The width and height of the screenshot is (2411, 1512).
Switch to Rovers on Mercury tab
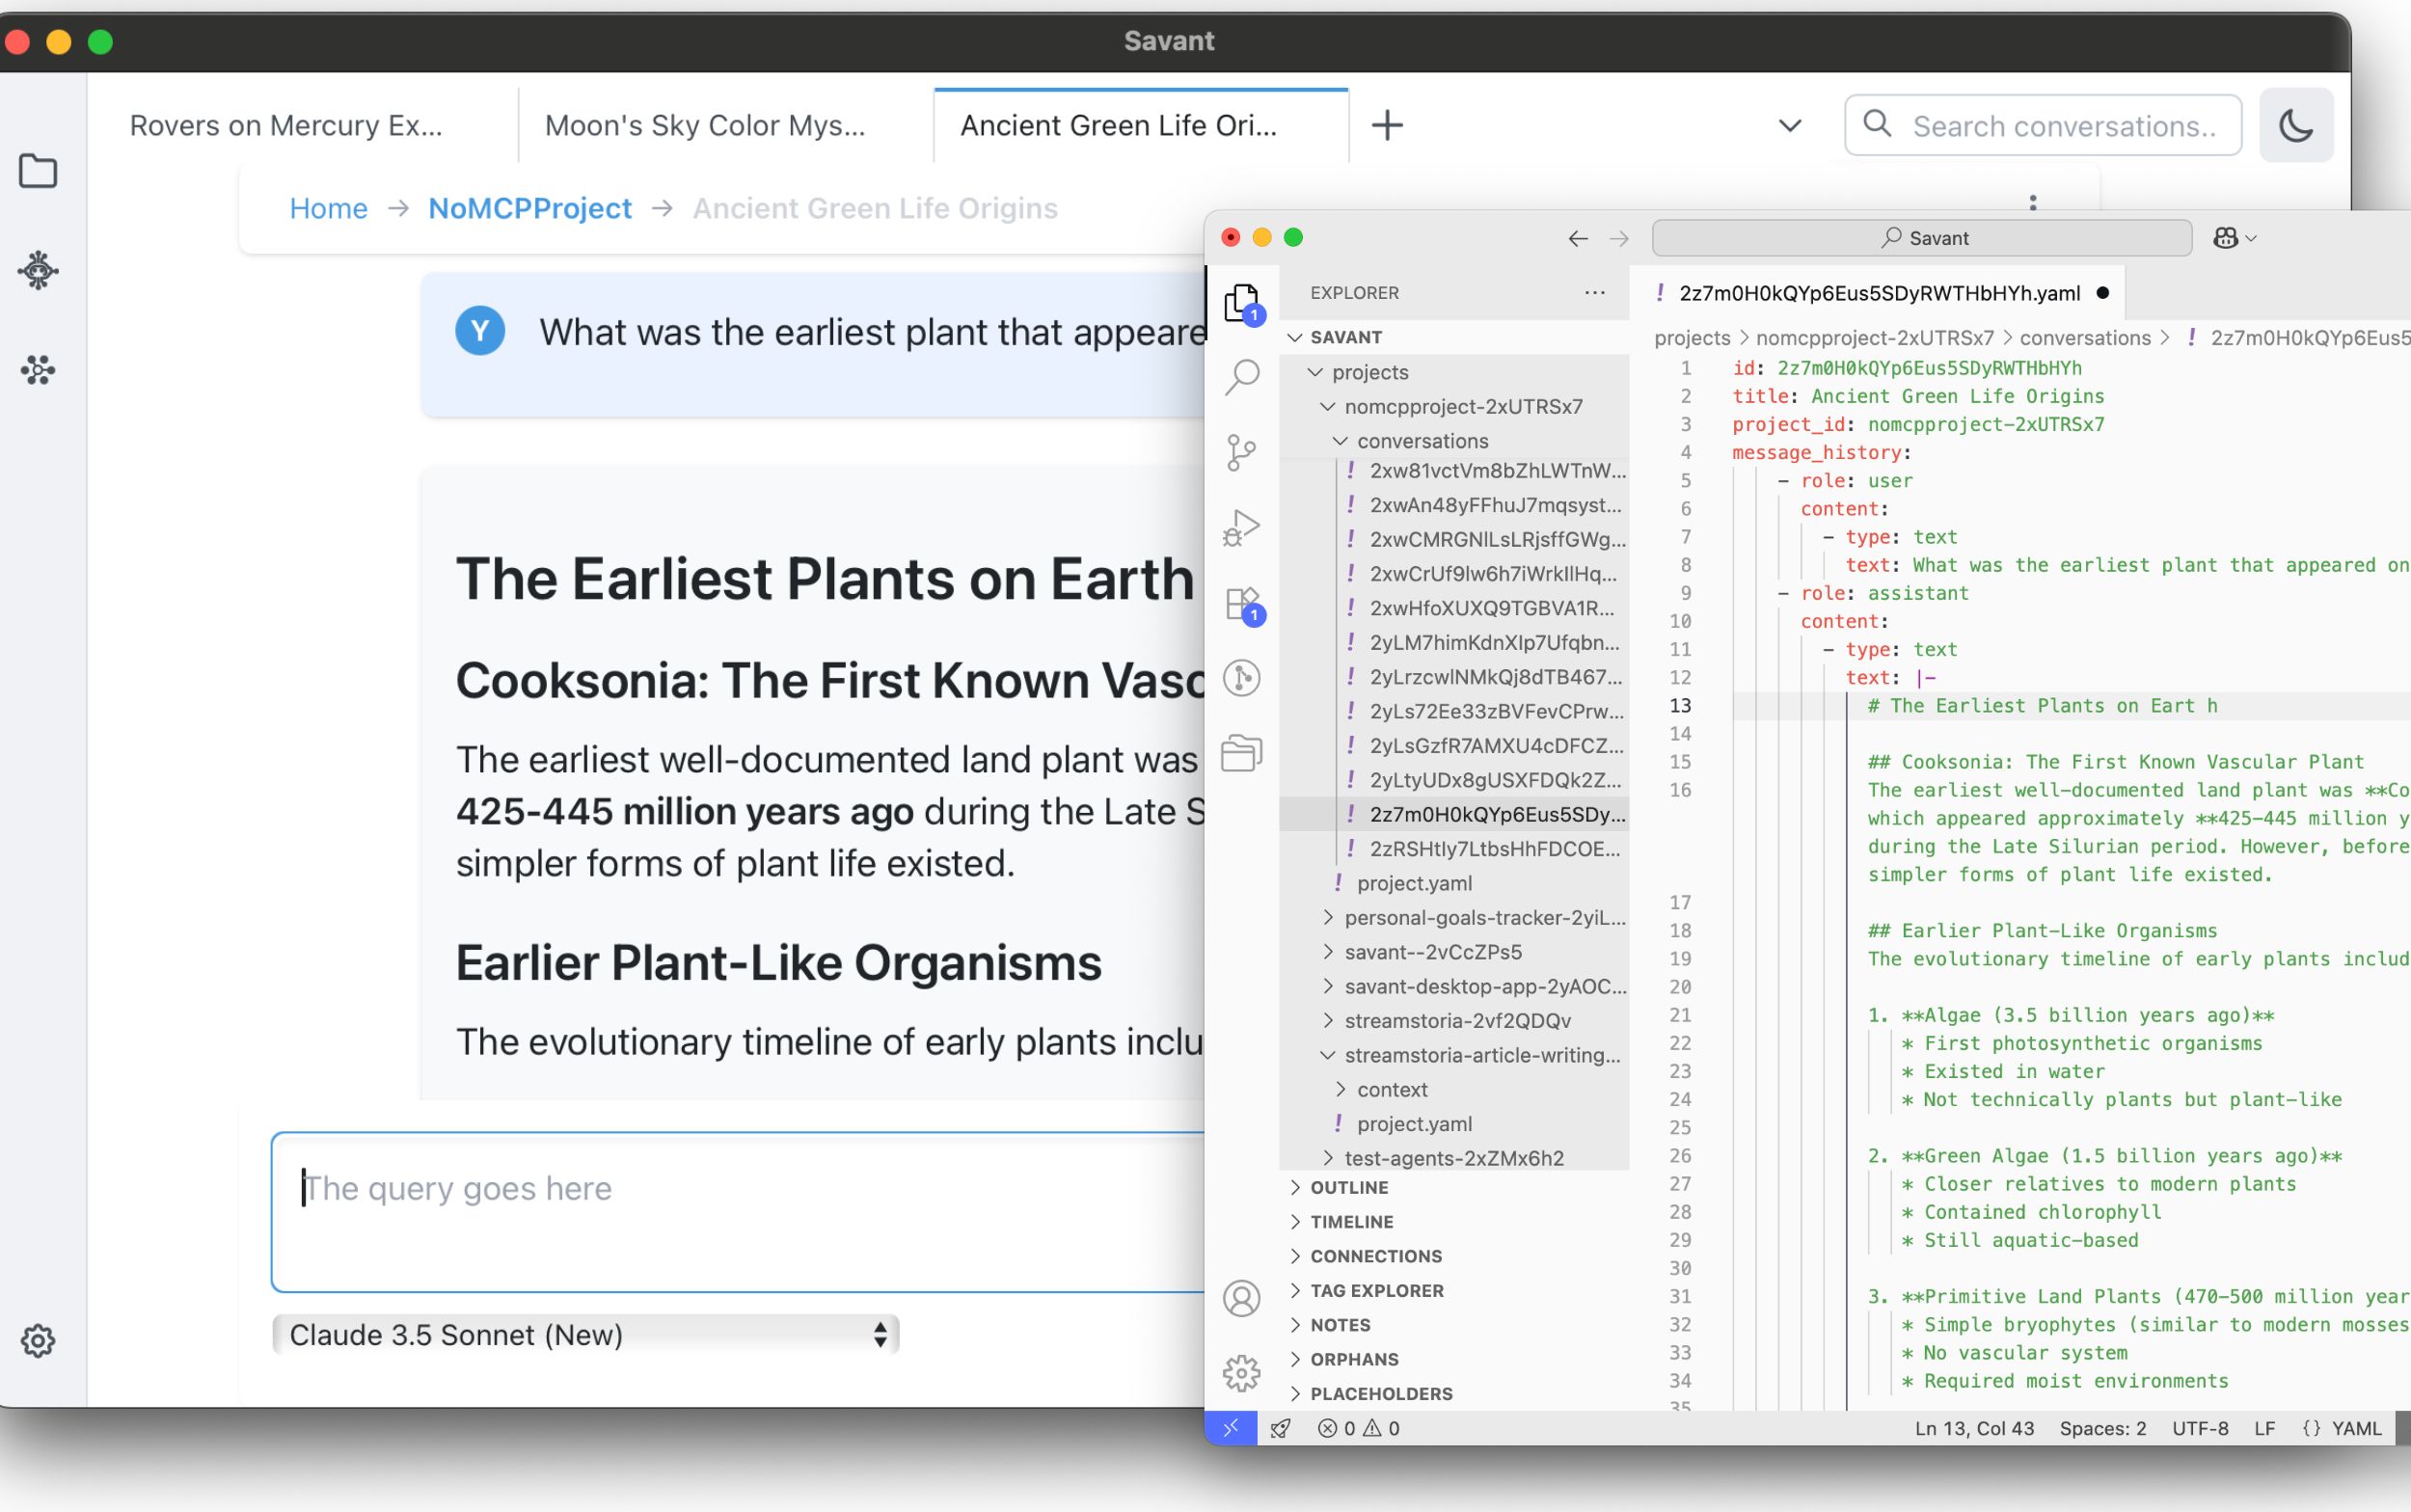[x=286, y=126]
